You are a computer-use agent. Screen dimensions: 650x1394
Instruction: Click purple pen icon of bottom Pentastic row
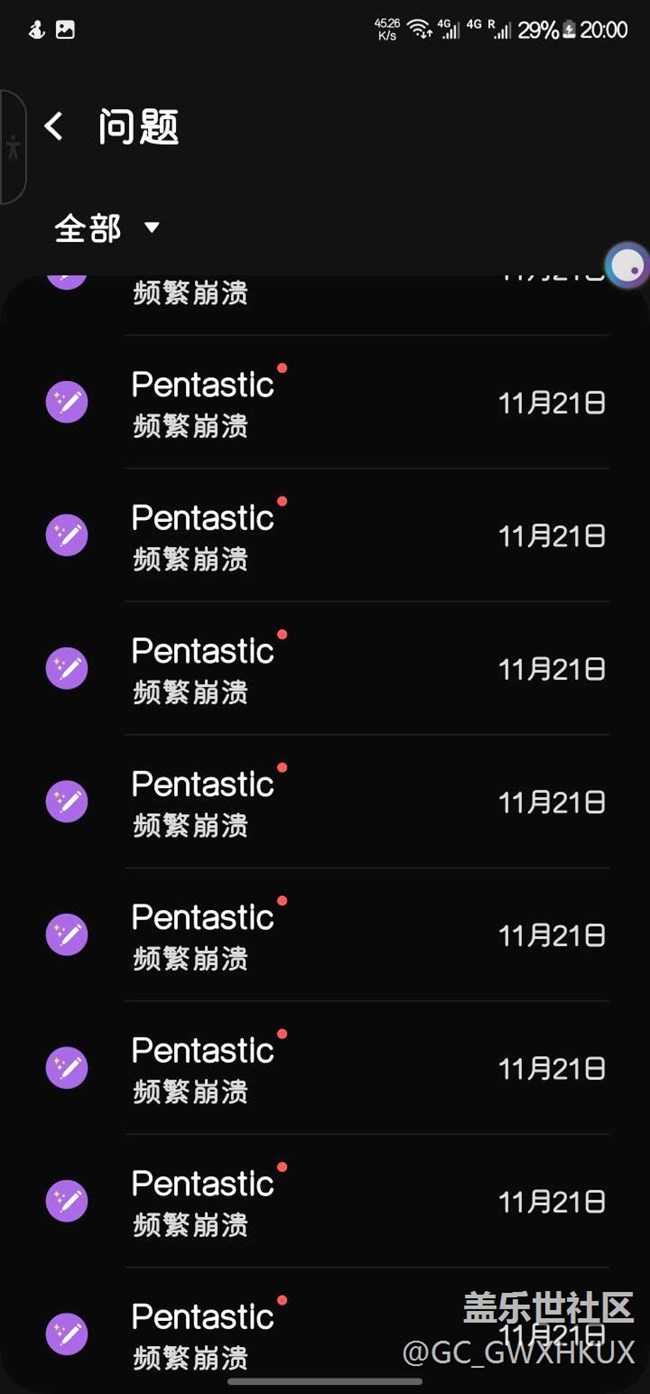click(x=67, y=1334)
